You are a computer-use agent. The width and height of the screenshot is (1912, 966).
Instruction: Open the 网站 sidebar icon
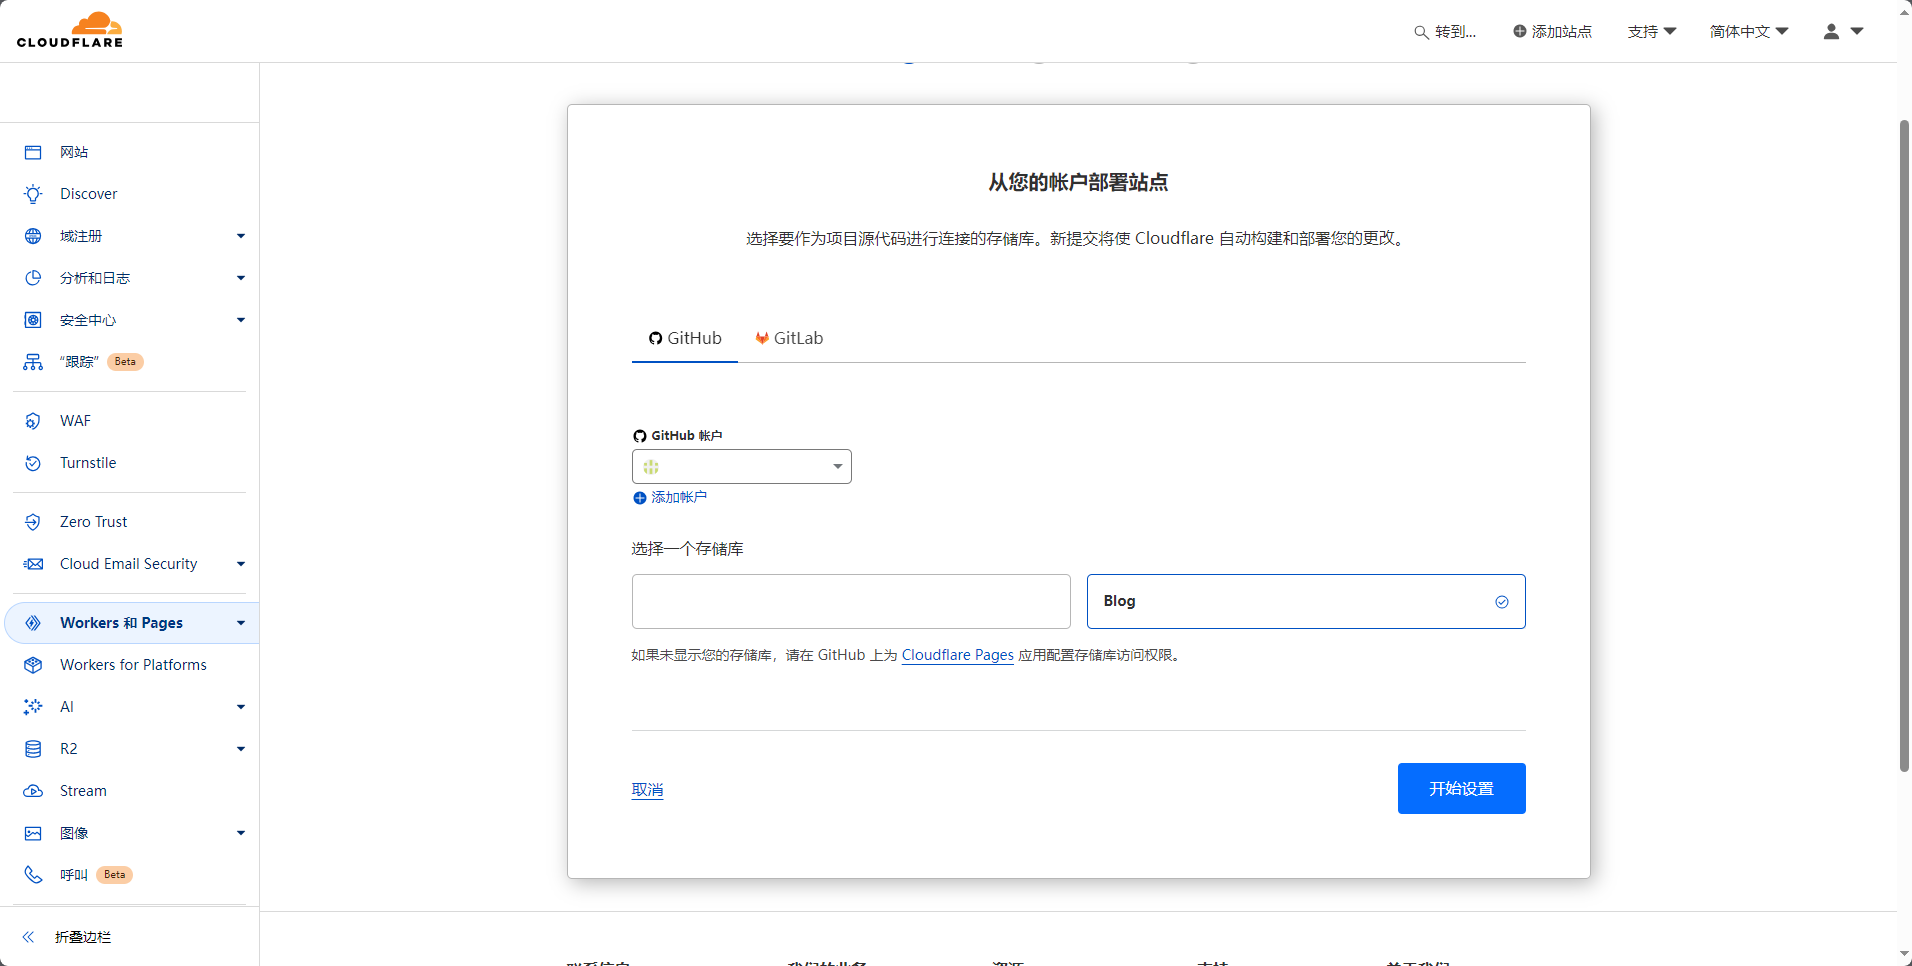coord(33,152)
